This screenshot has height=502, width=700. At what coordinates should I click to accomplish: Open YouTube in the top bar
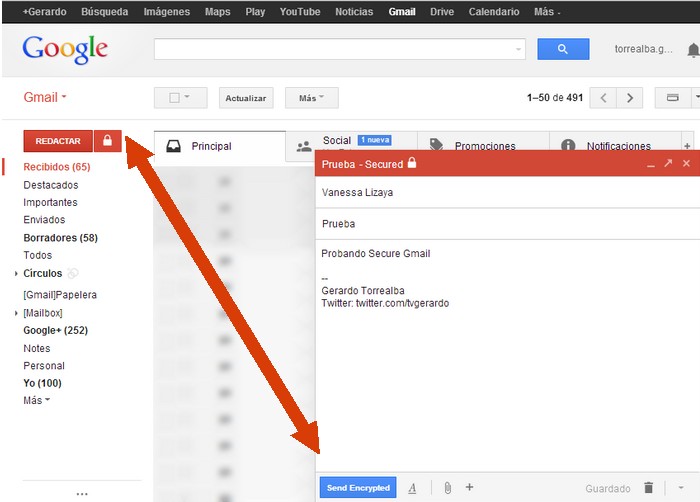(x=300, y=12)
